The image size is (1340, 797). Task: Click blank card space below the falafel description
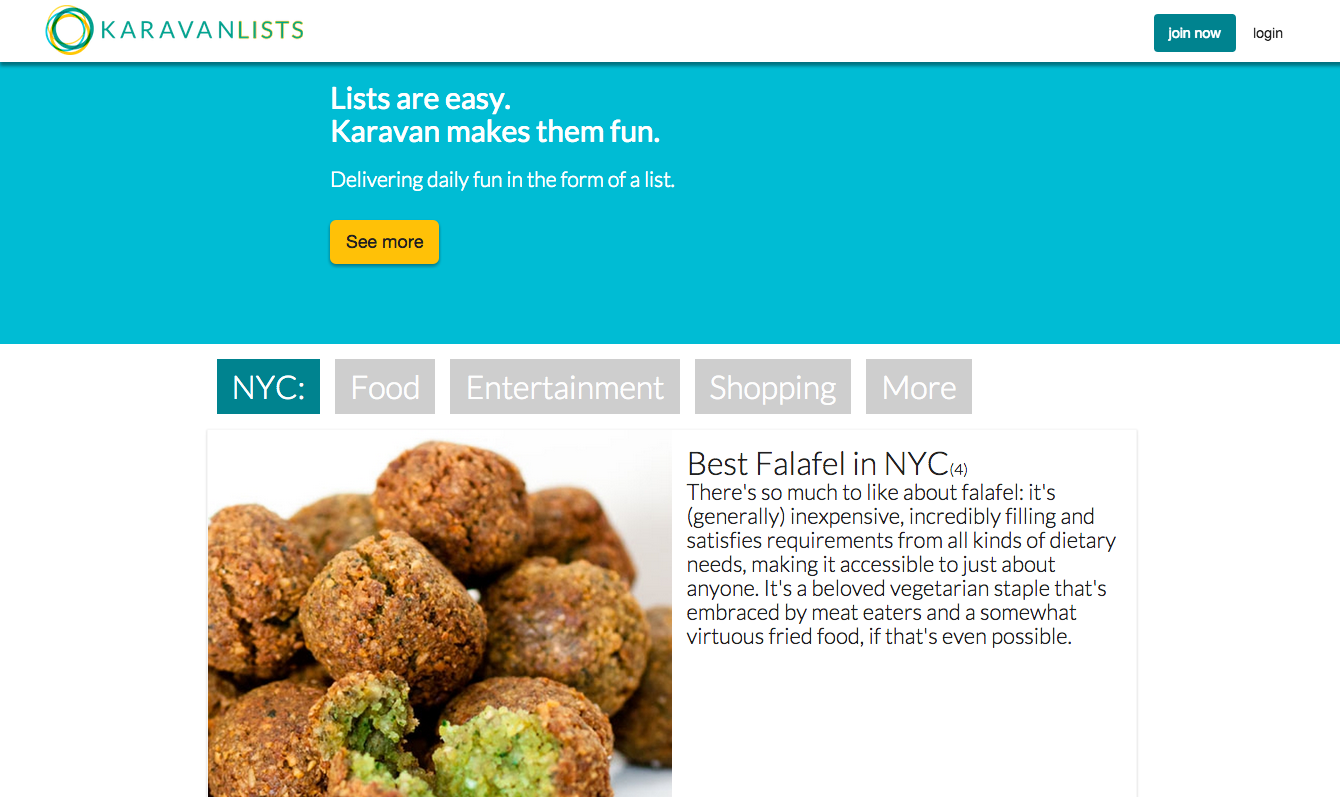[905, 725]
